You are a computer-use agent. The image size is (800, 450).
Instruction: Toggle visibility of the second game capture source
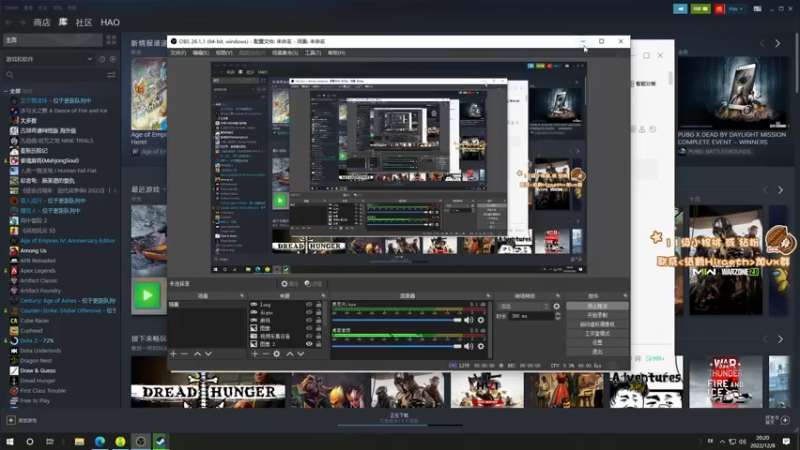309,312
